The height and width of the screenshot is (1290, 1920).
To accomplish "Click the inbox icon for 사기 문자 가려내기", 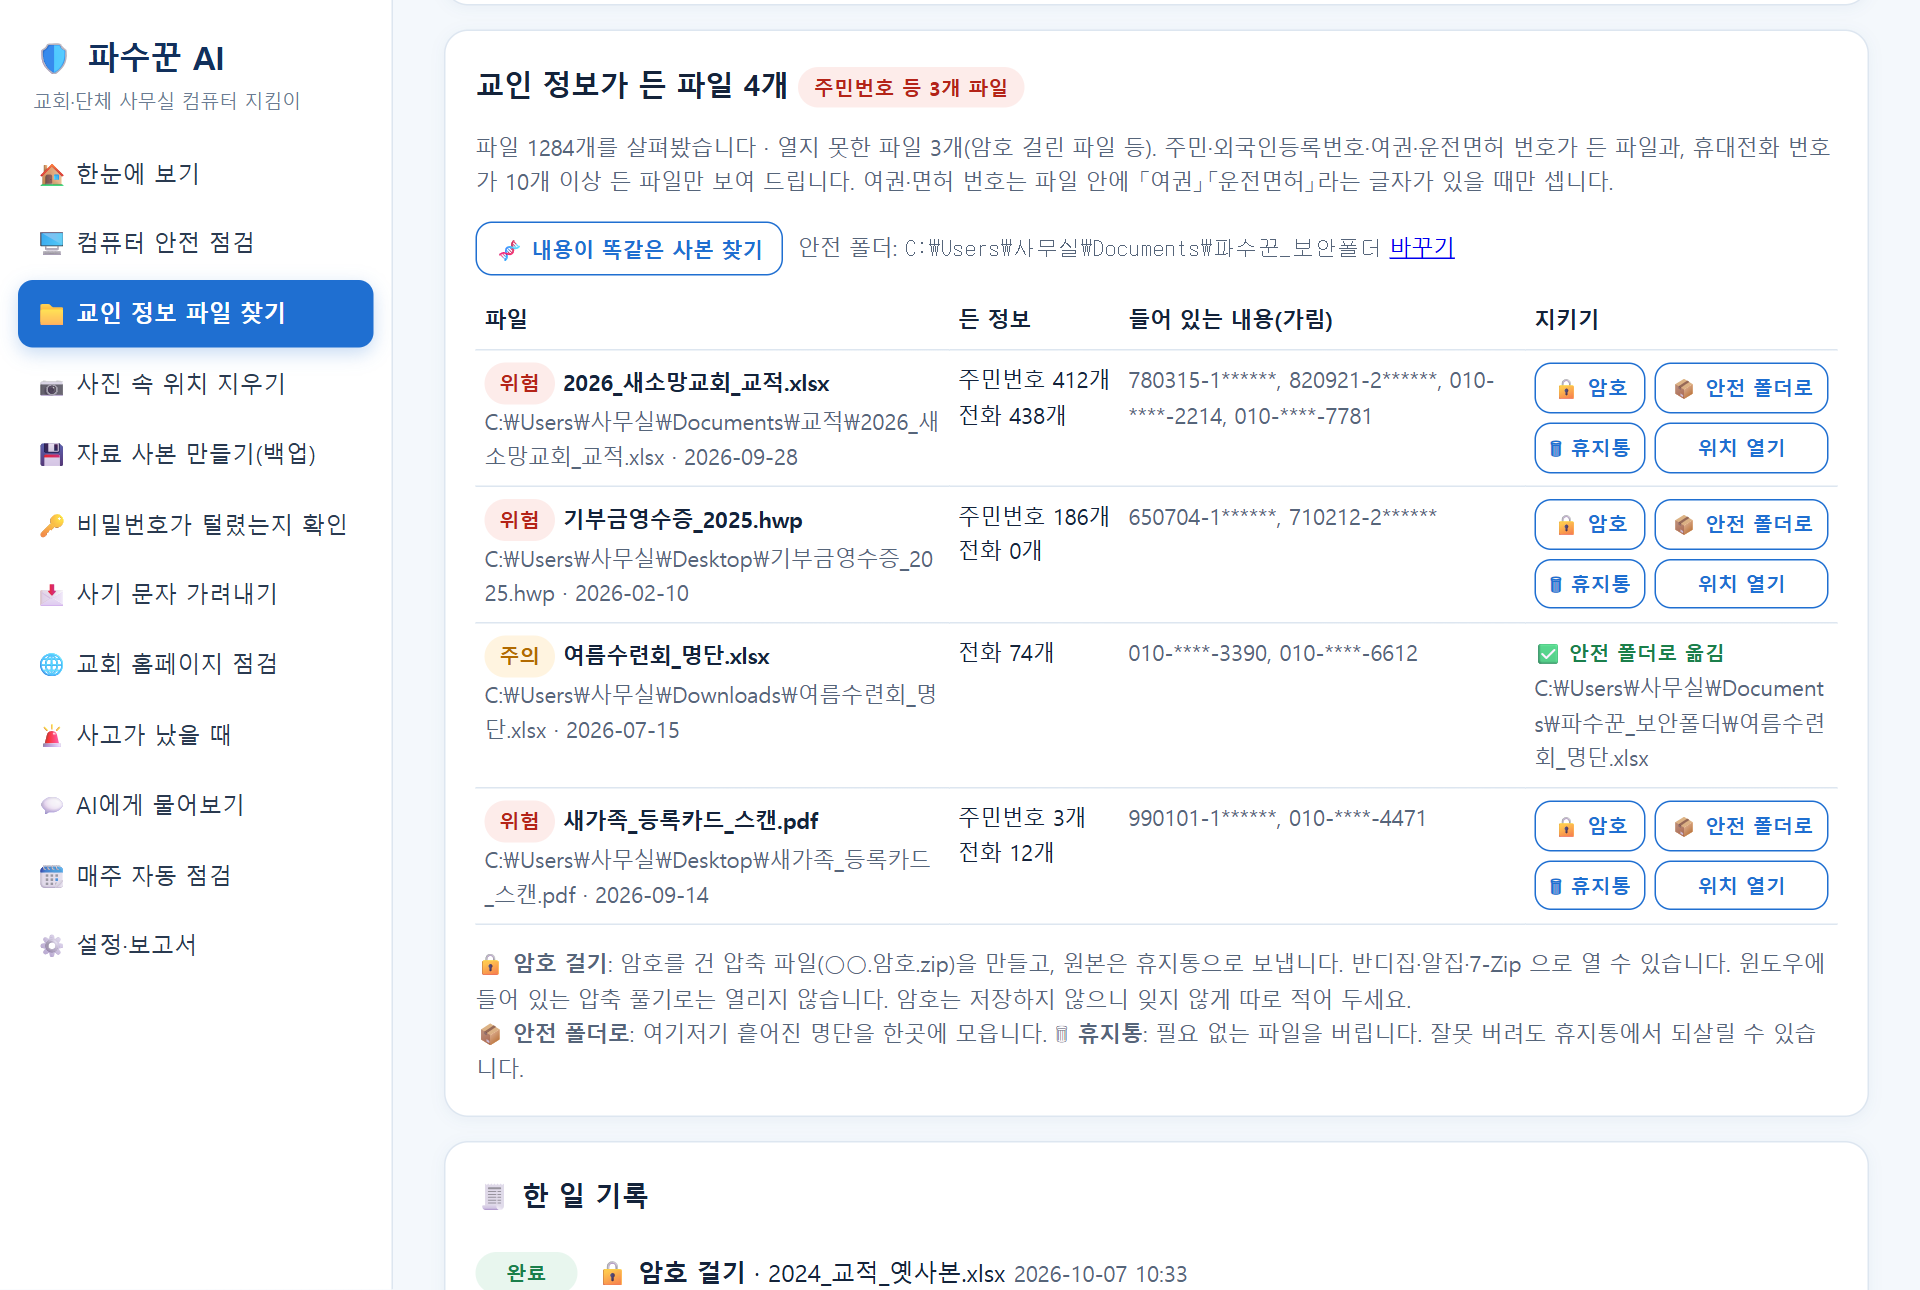I will 51,595.
